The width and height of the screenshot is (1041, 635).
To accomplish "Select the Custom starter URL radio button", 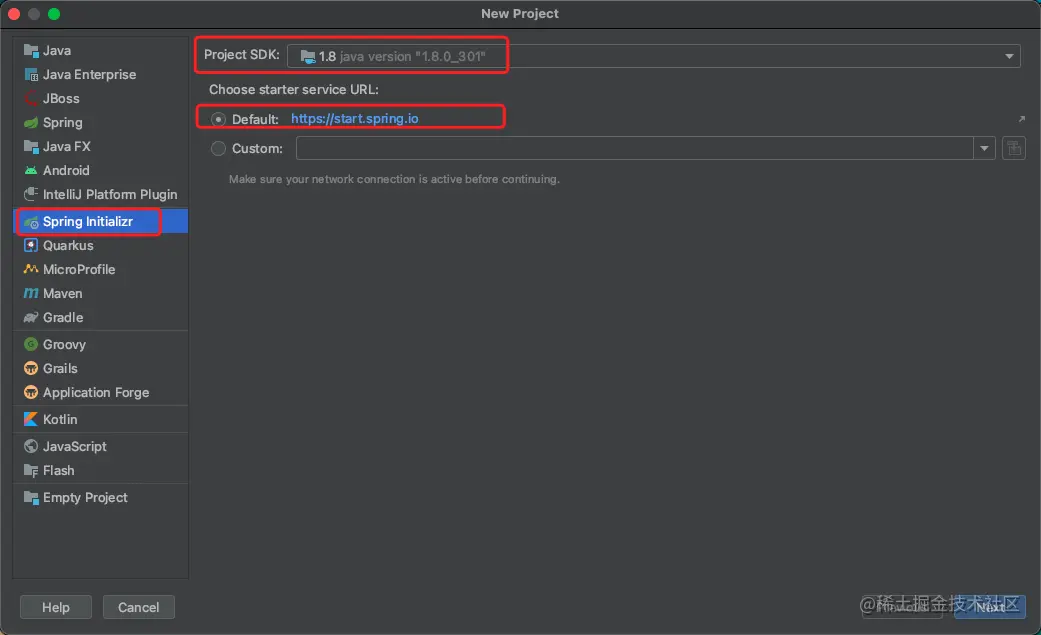I will pos(218,149).
